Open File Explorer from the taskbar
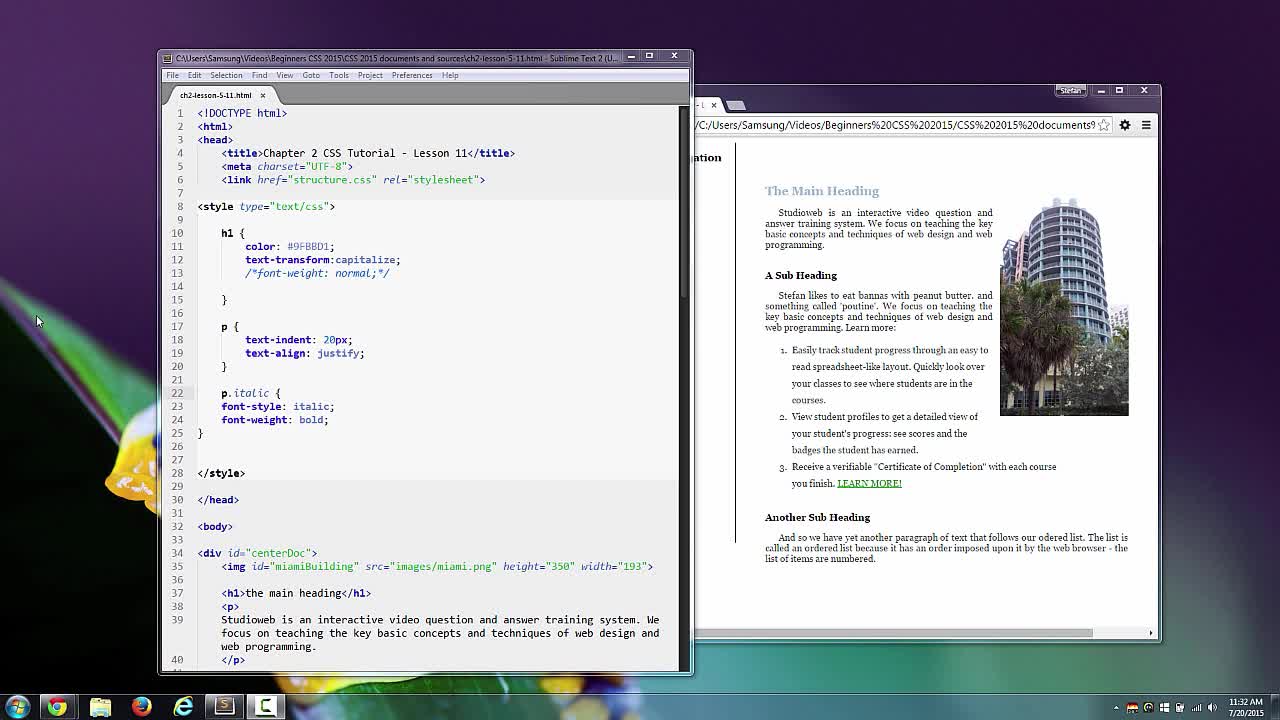This screenshot has width=1280, height=720. [x=100, y=707]
